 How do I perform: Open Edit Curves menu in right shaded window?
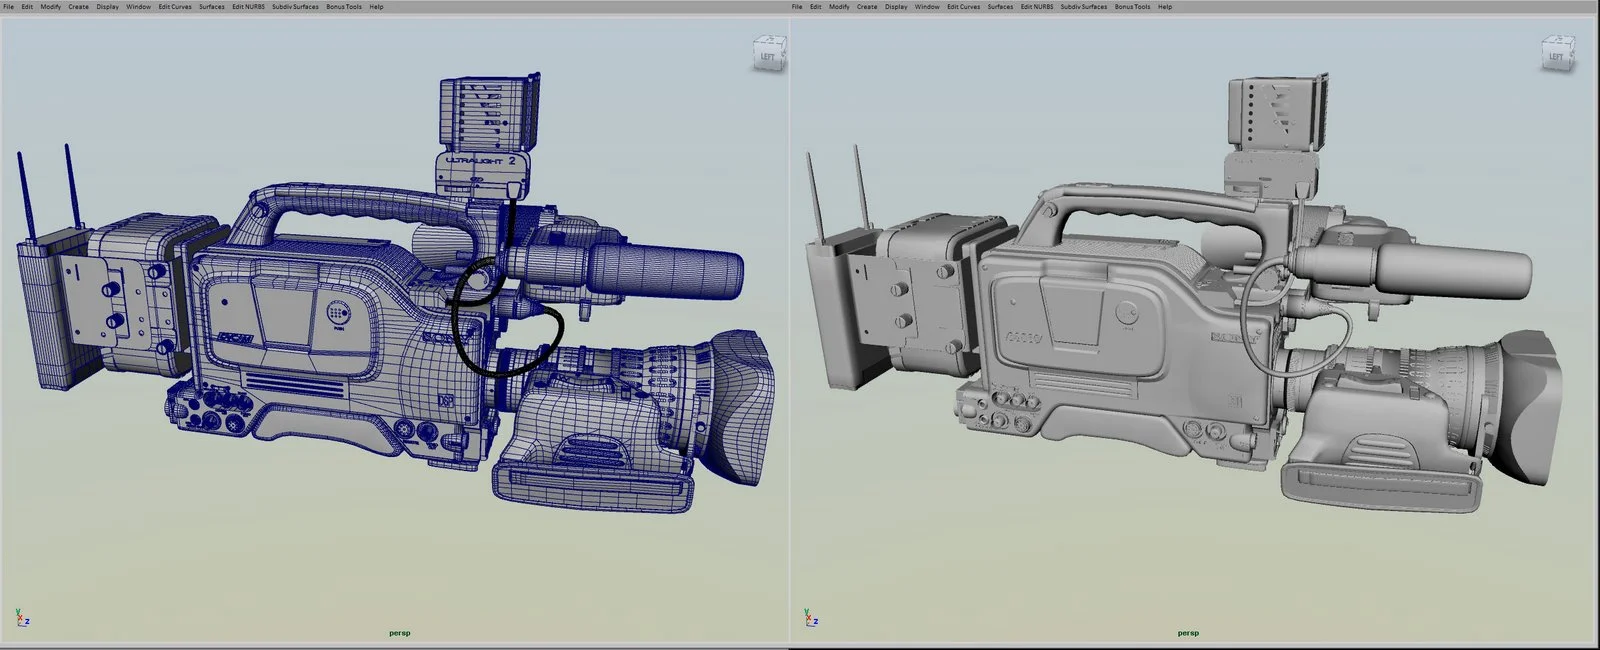pos(964,7)
